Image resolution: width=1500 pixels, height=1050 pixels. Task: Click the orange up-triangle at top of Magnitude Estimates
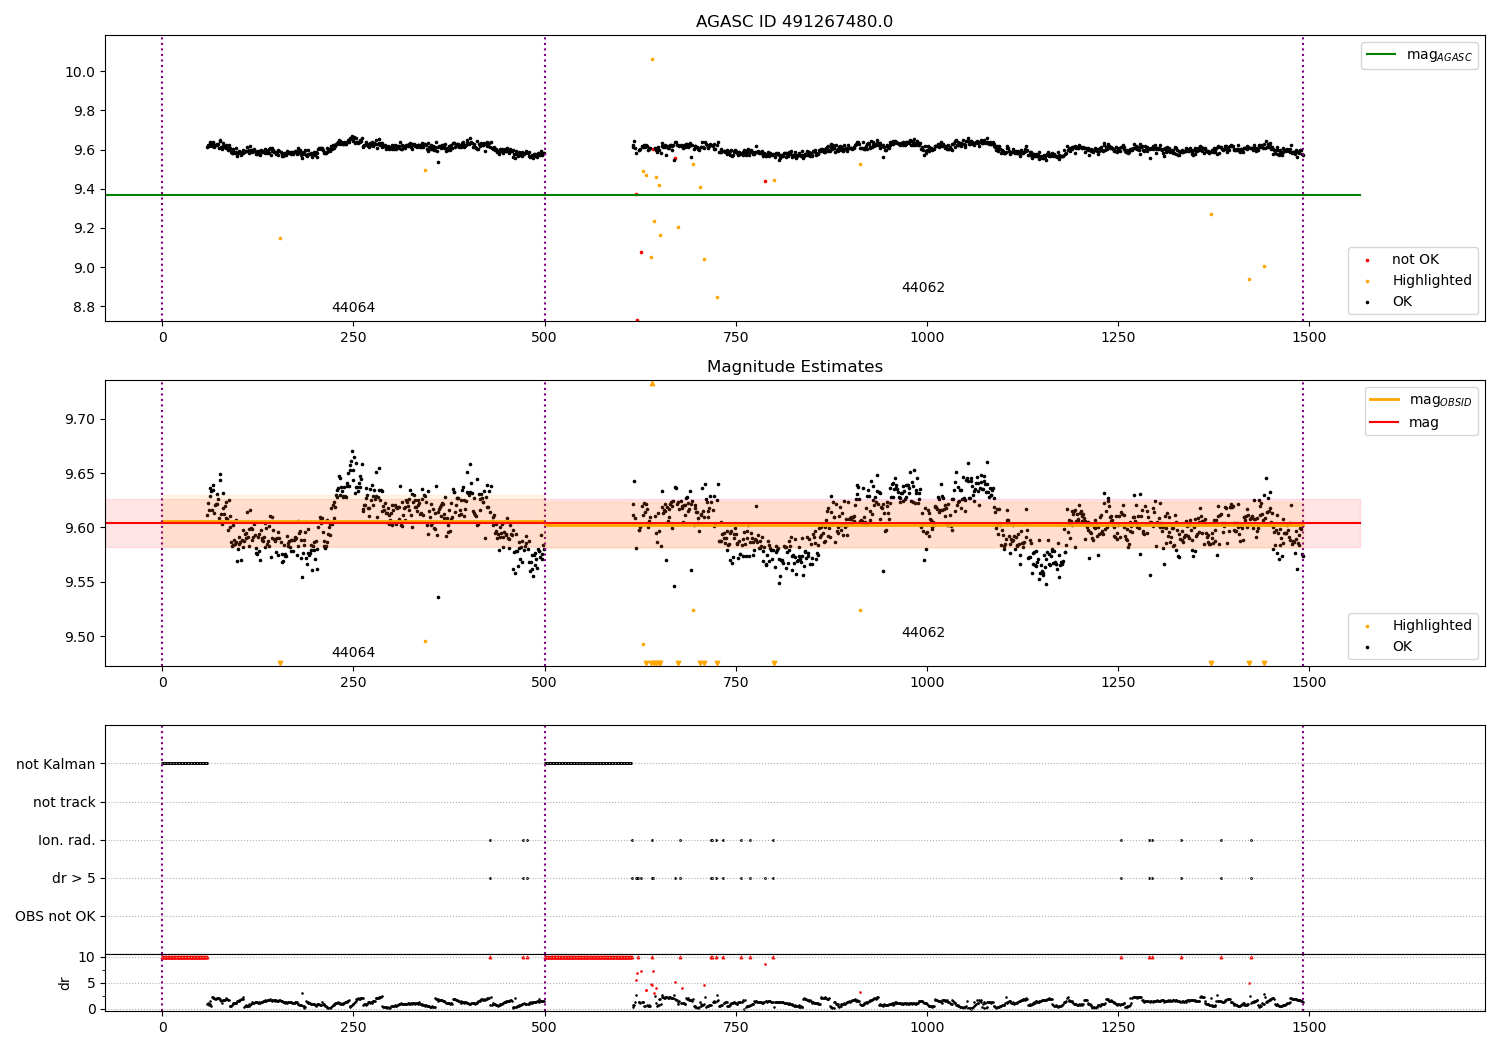[x=652, y=384]
